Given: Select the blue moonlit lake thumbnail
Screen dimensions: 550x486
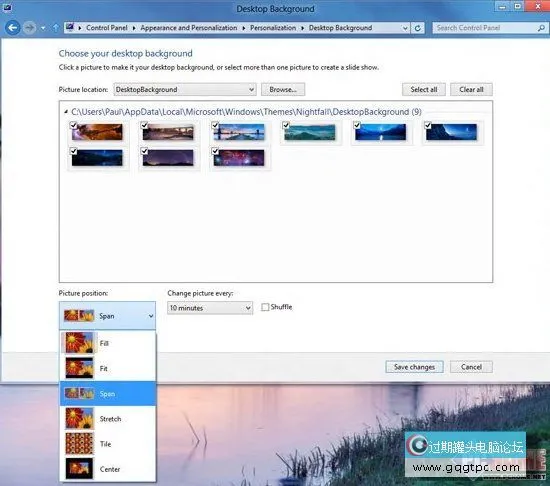Looking at the screenshot, I should [381, 132].
